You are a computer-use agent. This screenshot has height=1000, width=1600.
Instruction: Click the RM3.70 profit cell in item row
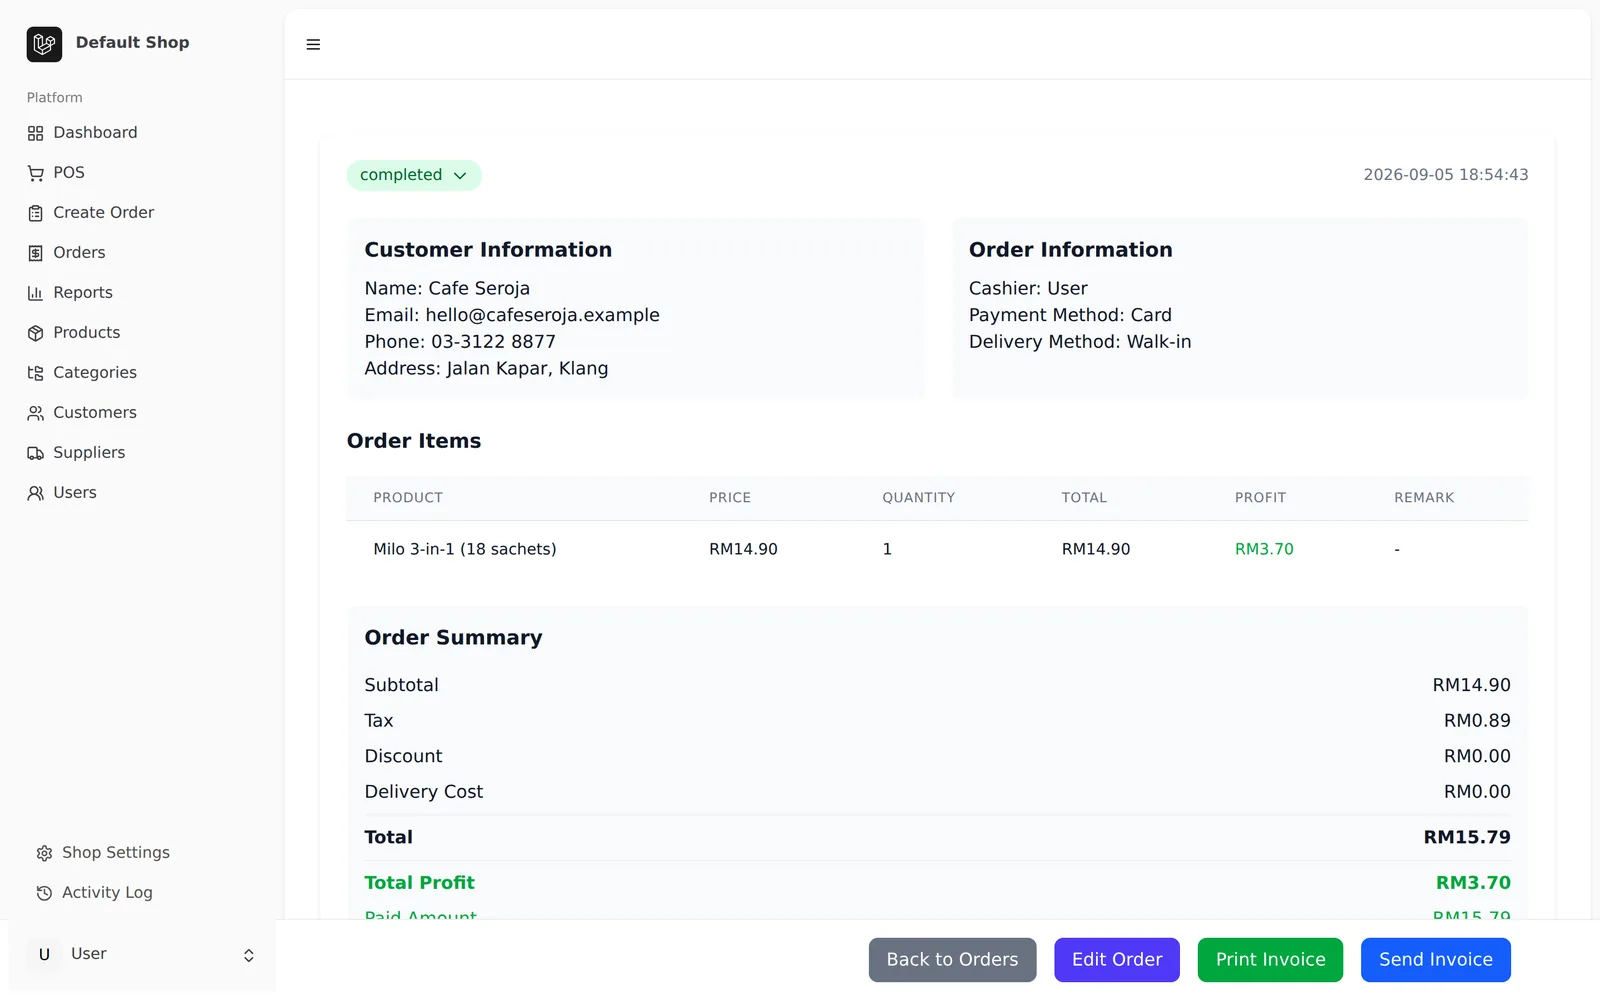1264,549
